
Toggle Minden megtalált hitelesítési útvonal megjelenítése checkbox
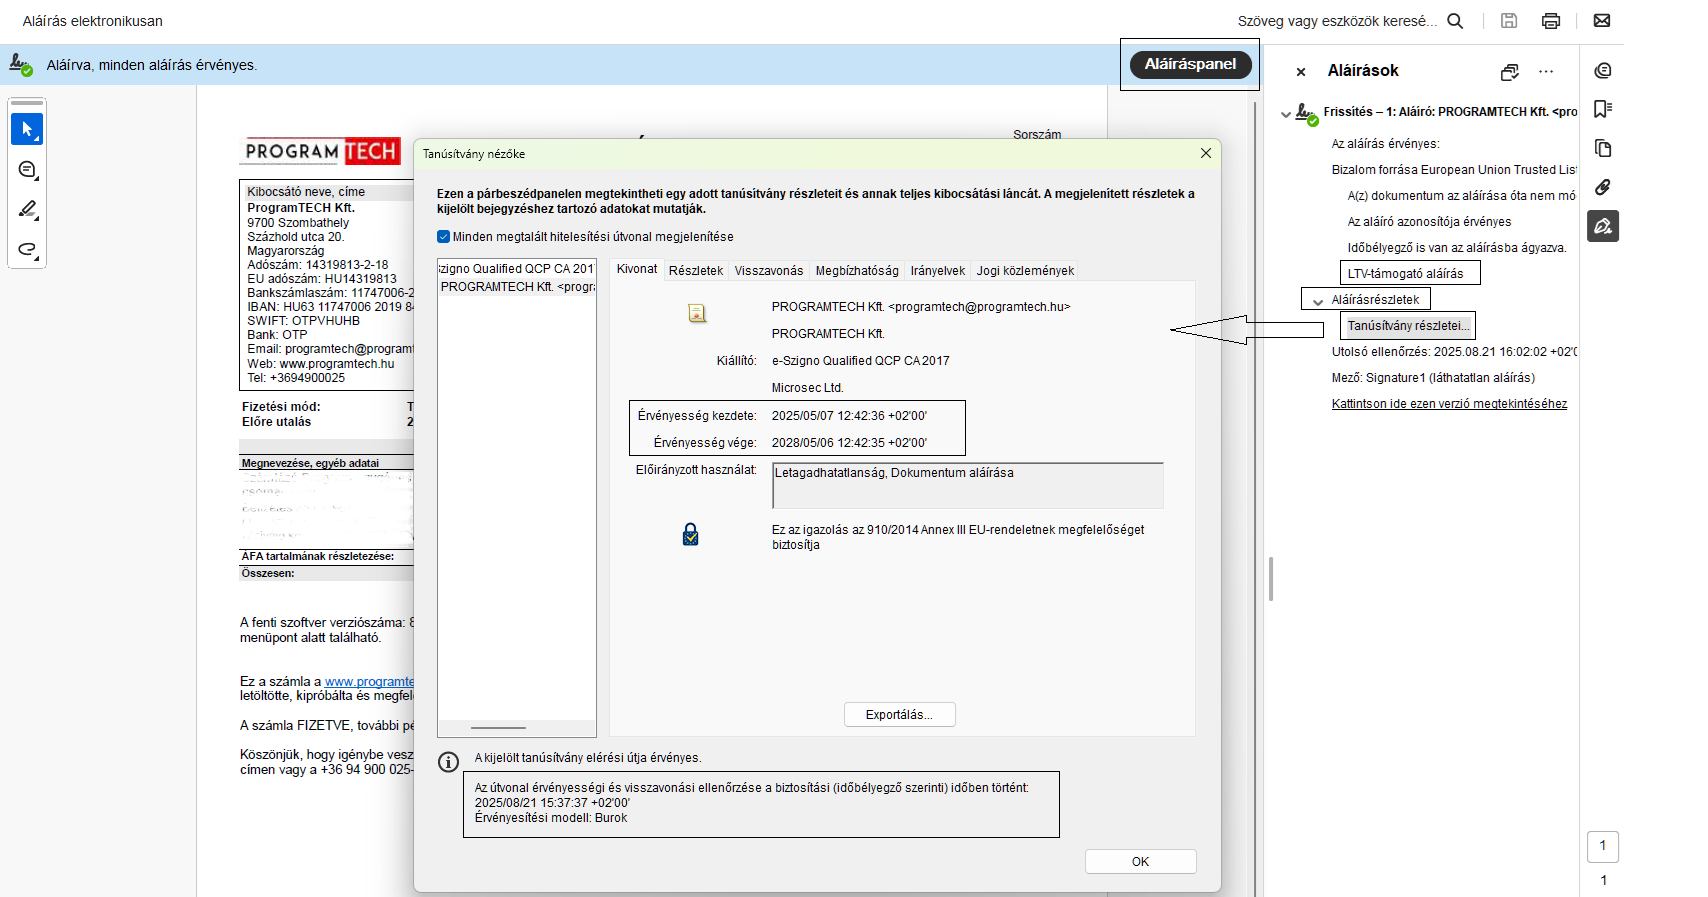tap(443, 237)
